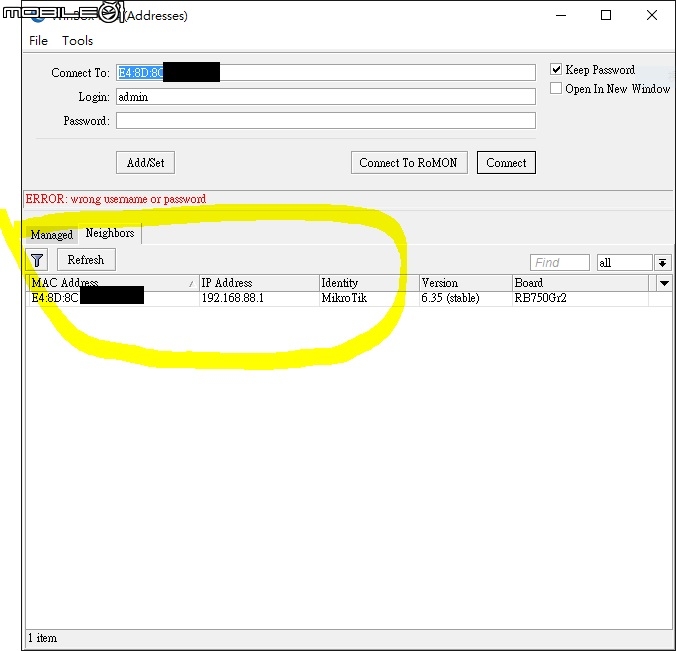Click the Add/Set button
The height and width of the screenshot is (651, 676).
pos(145,163)
